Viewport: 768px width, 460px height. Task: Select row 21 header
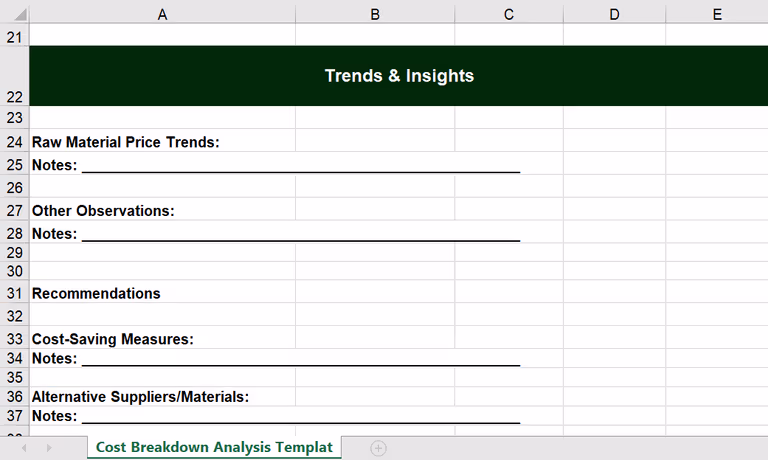15,37
